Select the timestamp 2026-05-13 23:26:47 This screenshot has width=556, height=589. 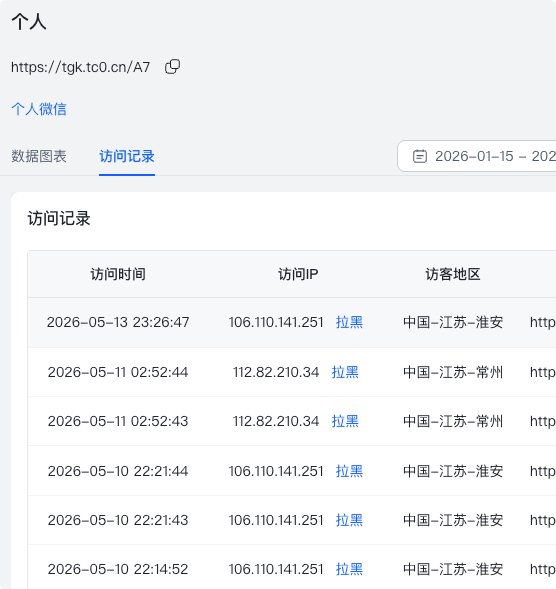pos(118,322)
